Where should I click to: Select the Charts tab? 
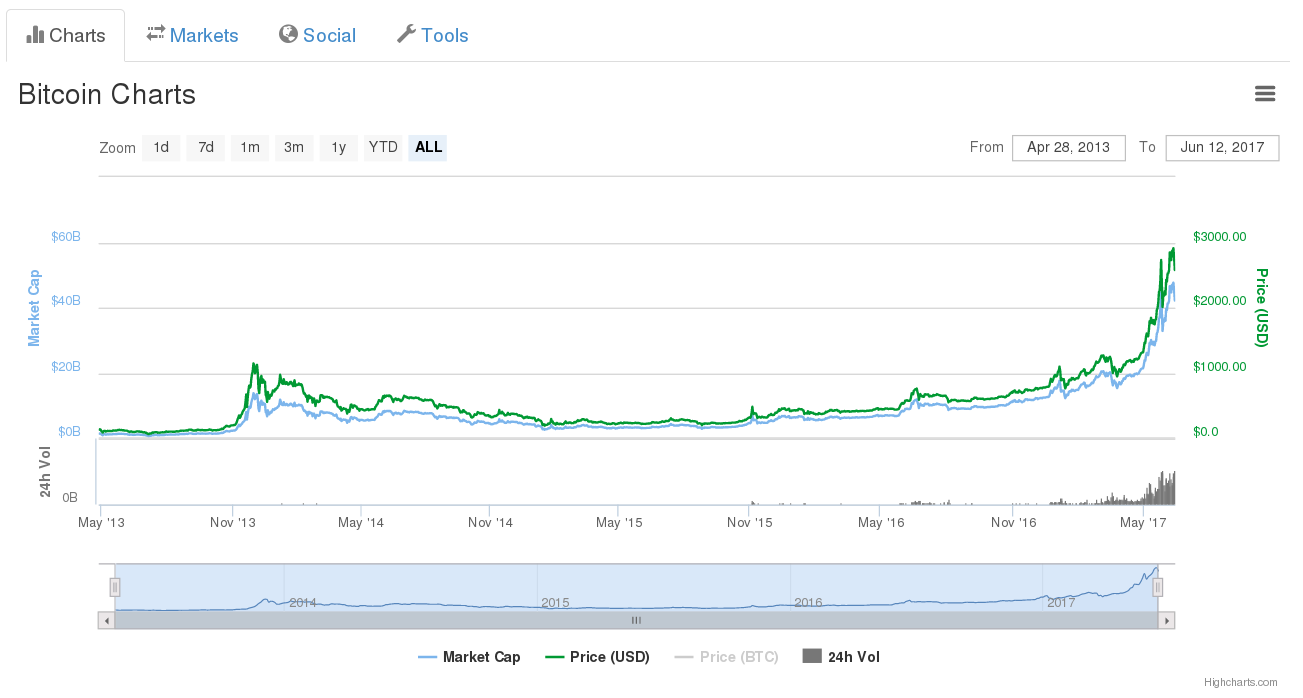[66, 36]
